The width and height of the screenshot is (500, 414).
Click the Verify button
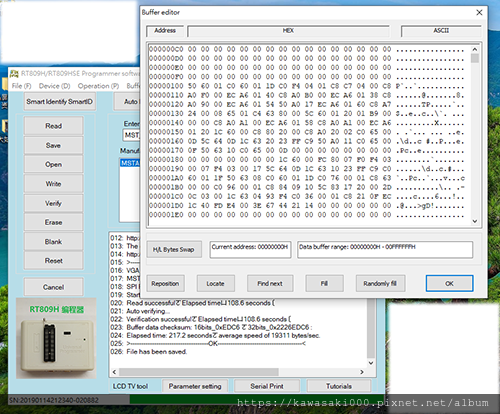(x=53, y=203)
